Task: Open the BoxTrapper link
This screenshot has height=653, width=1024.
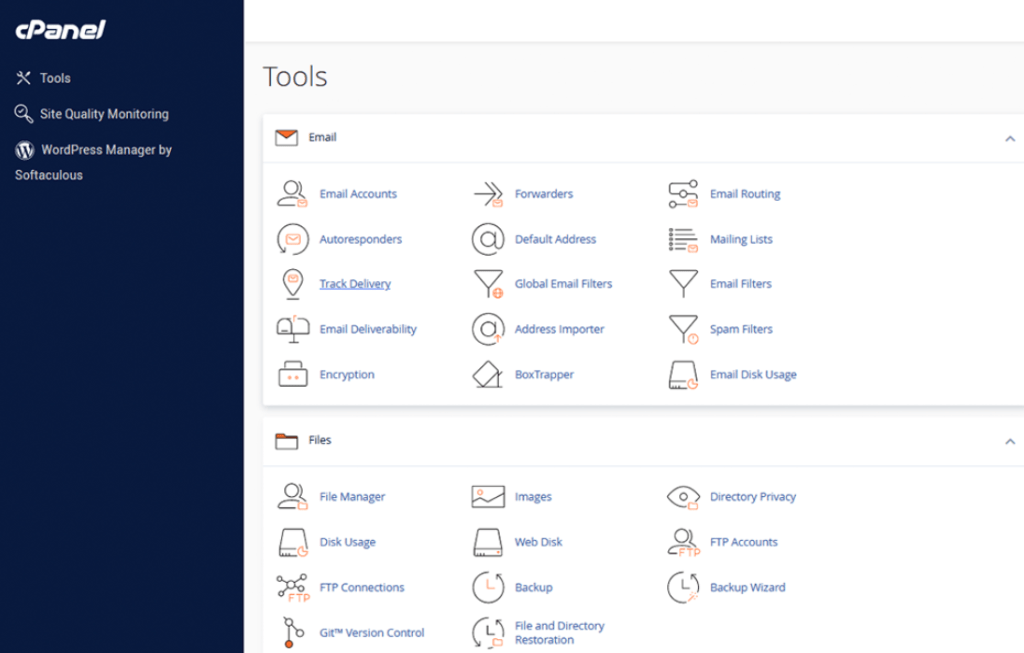Action: coord(544,374)
